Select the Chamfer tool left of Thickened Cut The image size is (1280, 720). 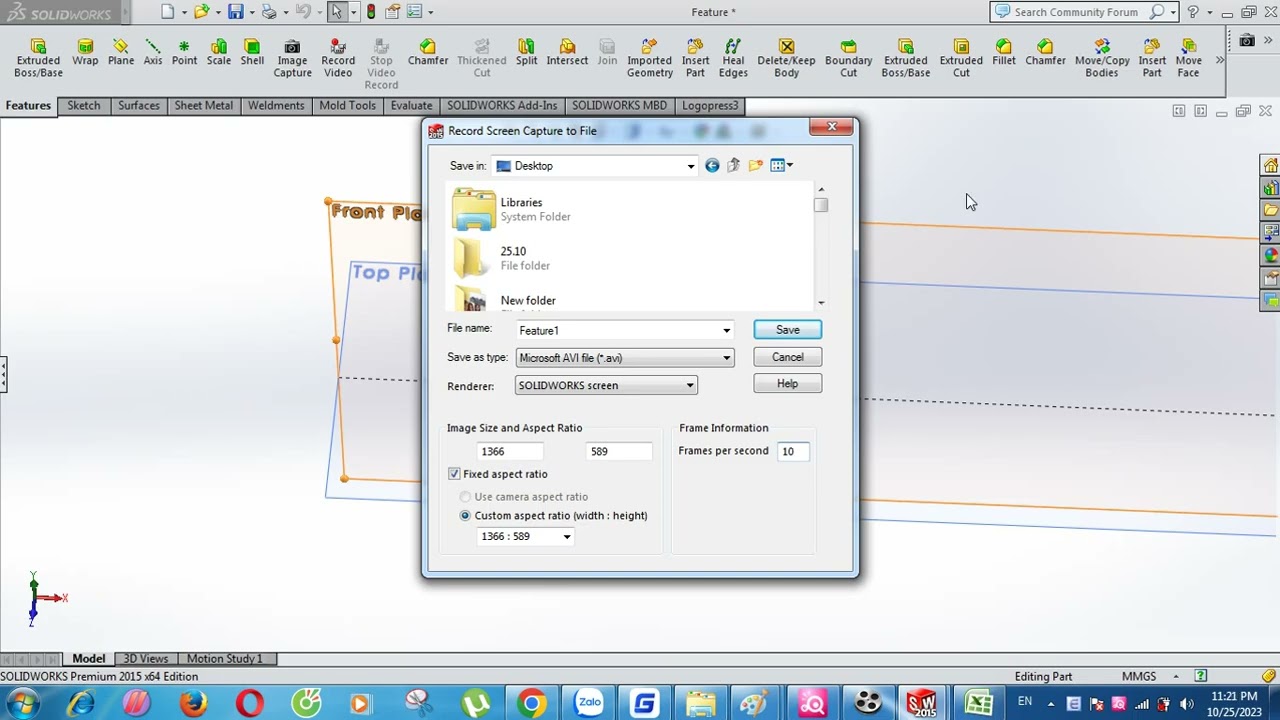428,53
